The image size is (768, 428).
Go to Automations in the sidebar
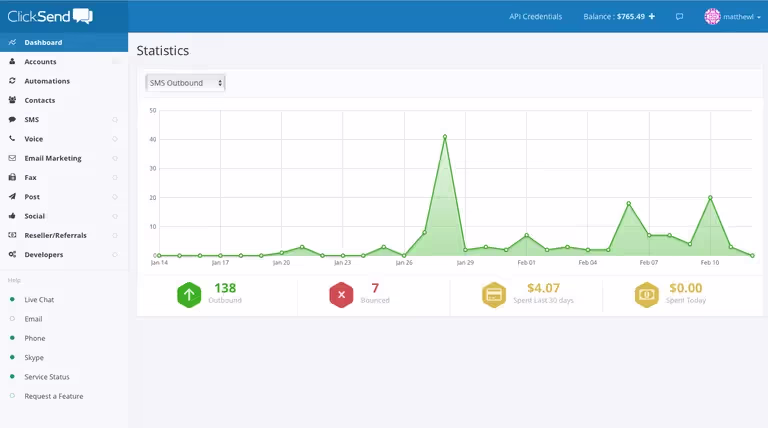coord(47,81)
